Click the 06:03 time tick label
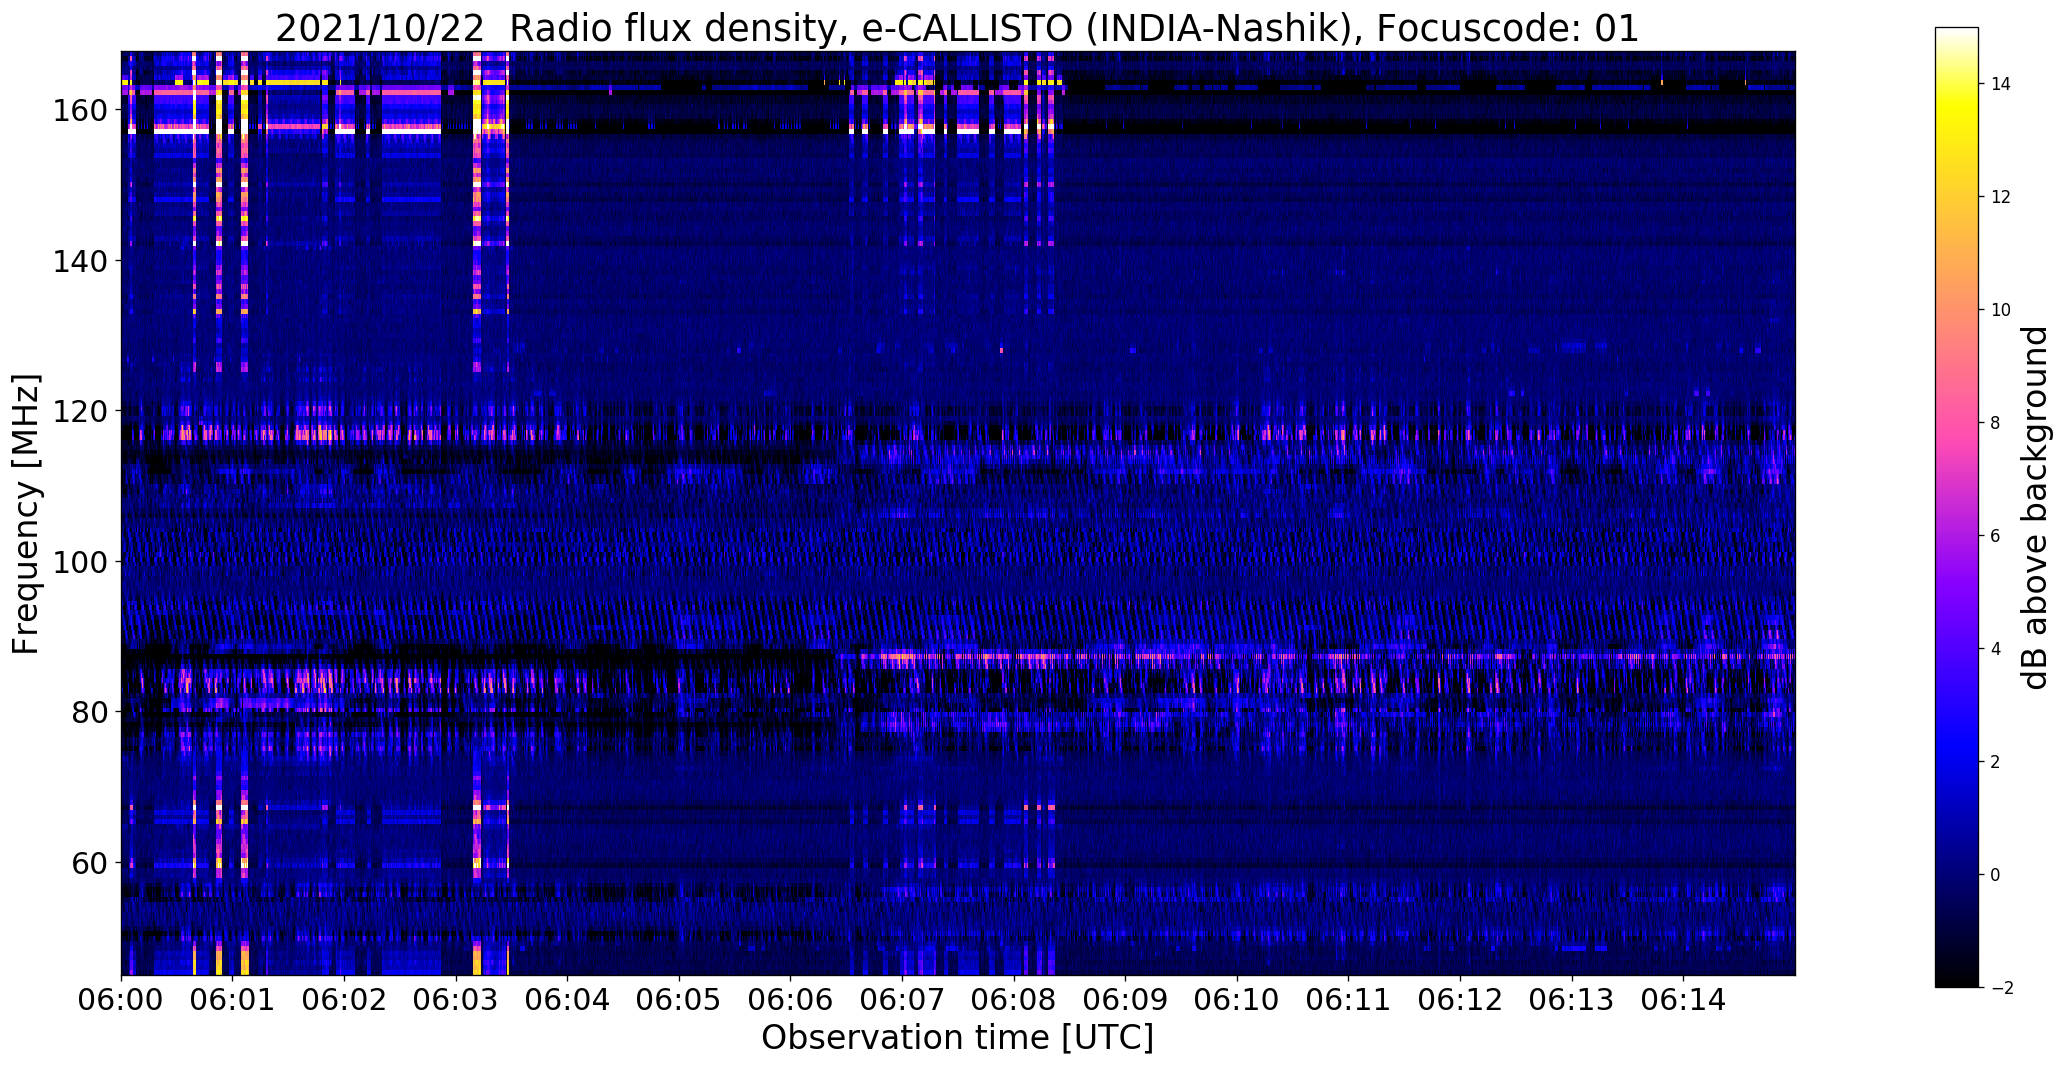This screenshot has width=2066, height=1067. [457, 1000]
